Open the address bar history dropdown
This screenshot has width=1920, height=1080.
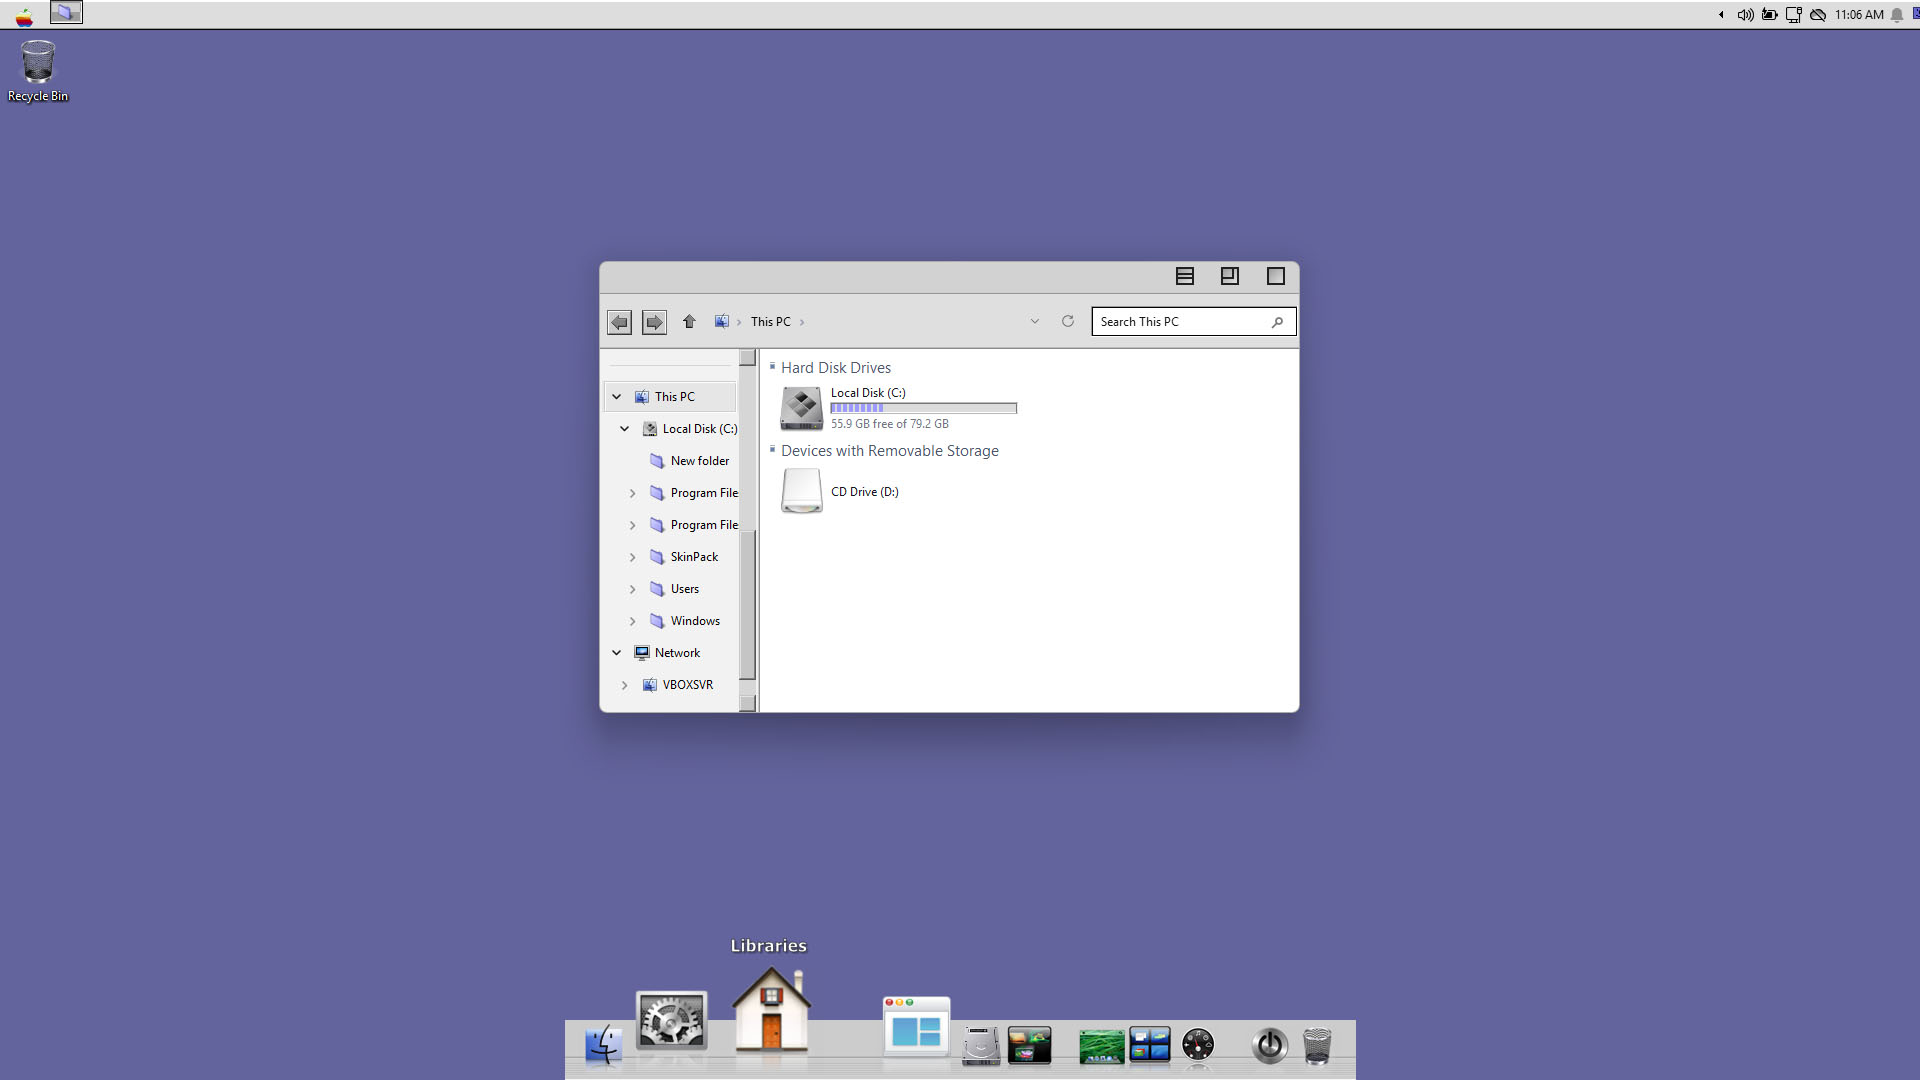pyautogui.click(x=1035, y=322)
